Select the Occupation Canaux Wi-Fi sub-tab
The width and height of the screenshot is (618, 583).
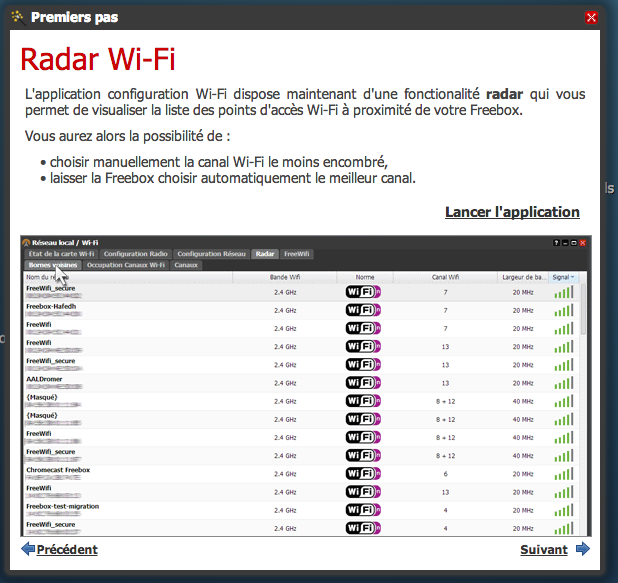[x=126, y=265]
